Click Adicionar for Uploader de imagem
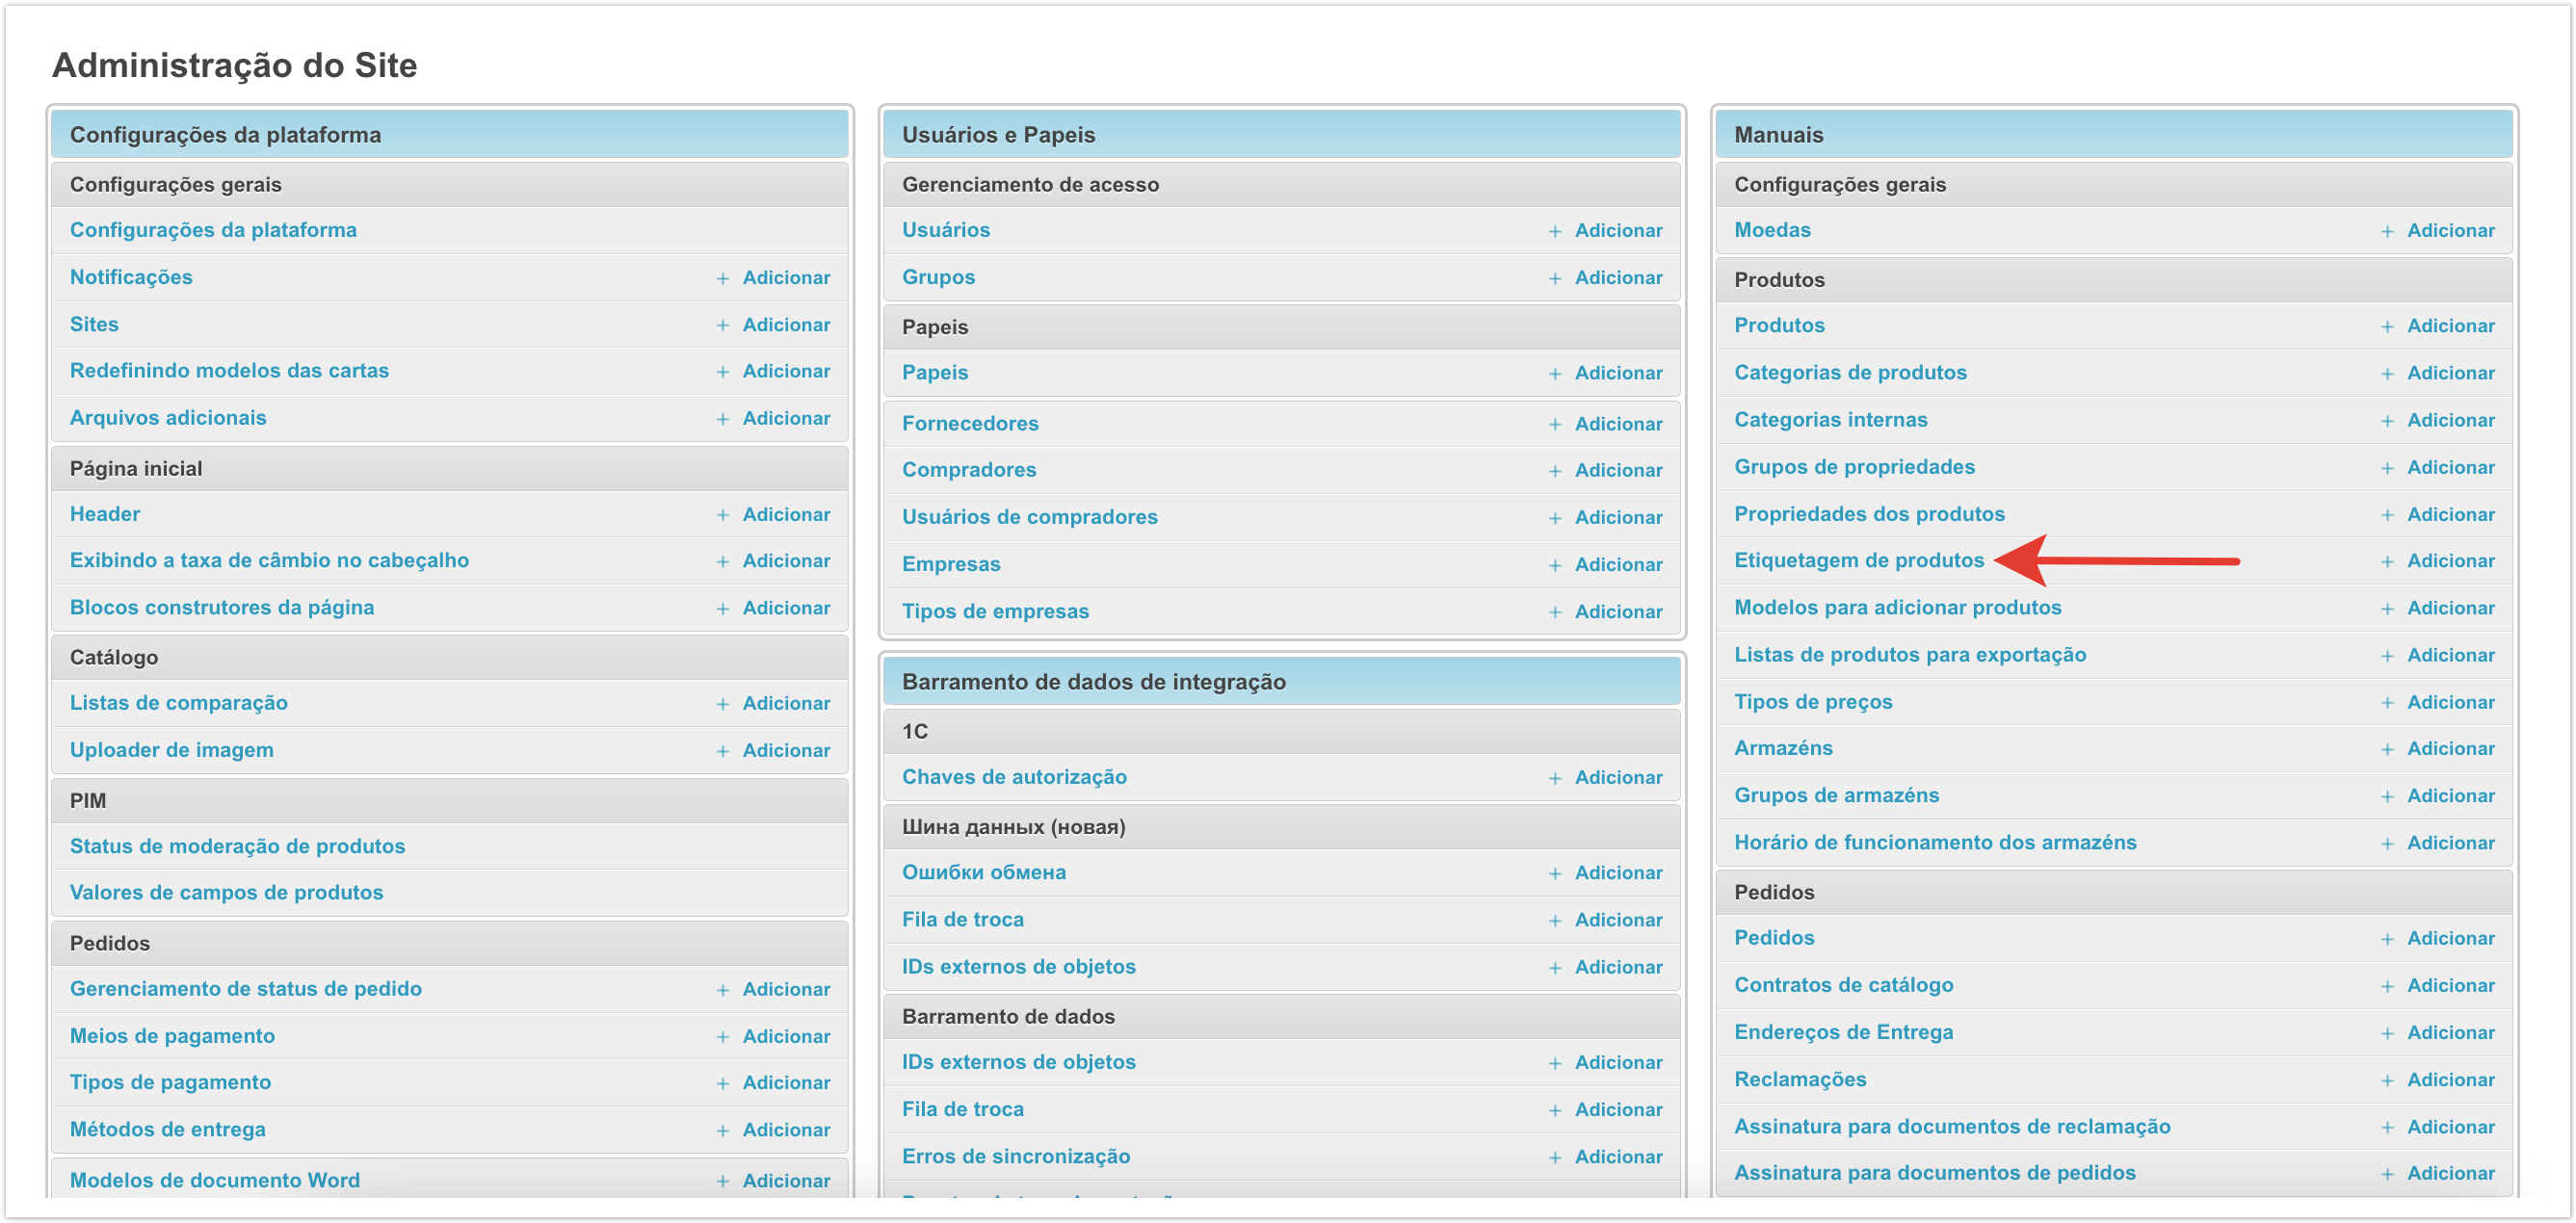The height and width of the screenshot is (1223, 2576). tap(786, 751)
